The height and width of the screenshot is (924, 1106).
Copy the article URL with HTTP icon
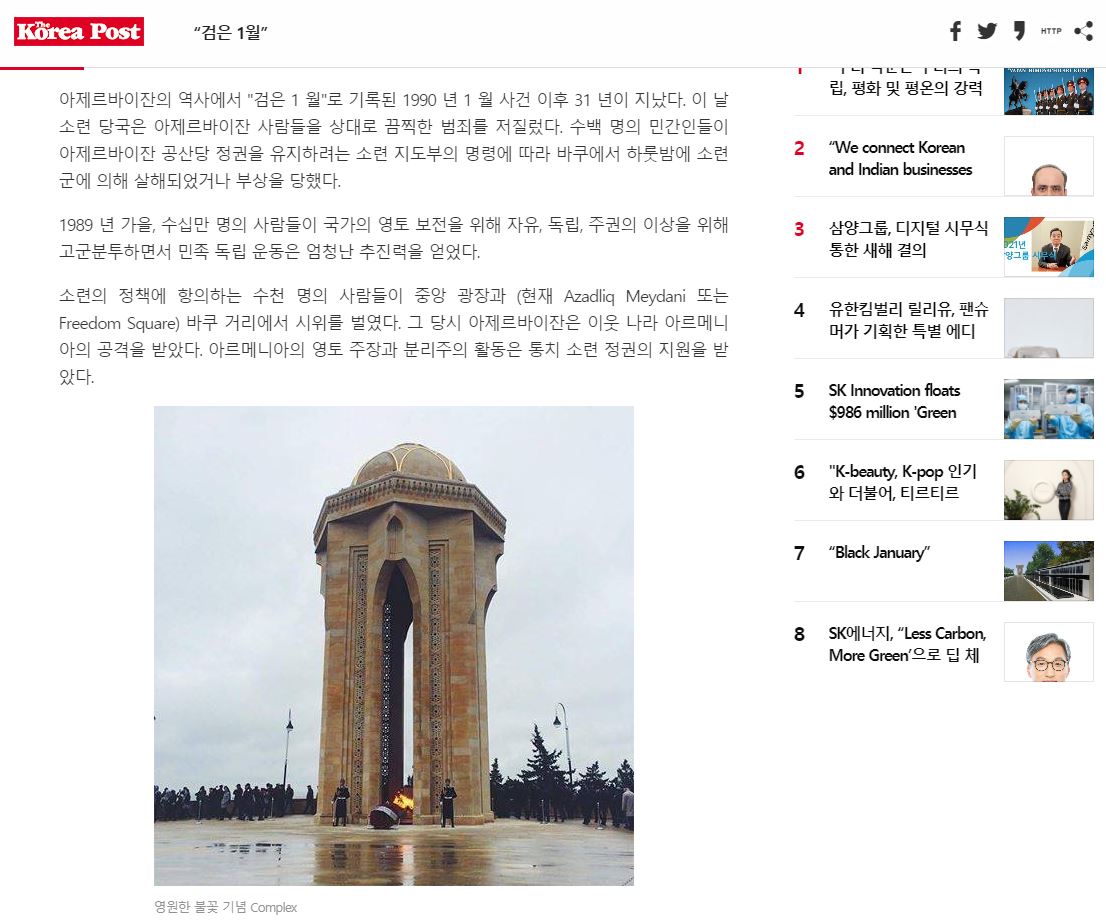(1051, 31)
